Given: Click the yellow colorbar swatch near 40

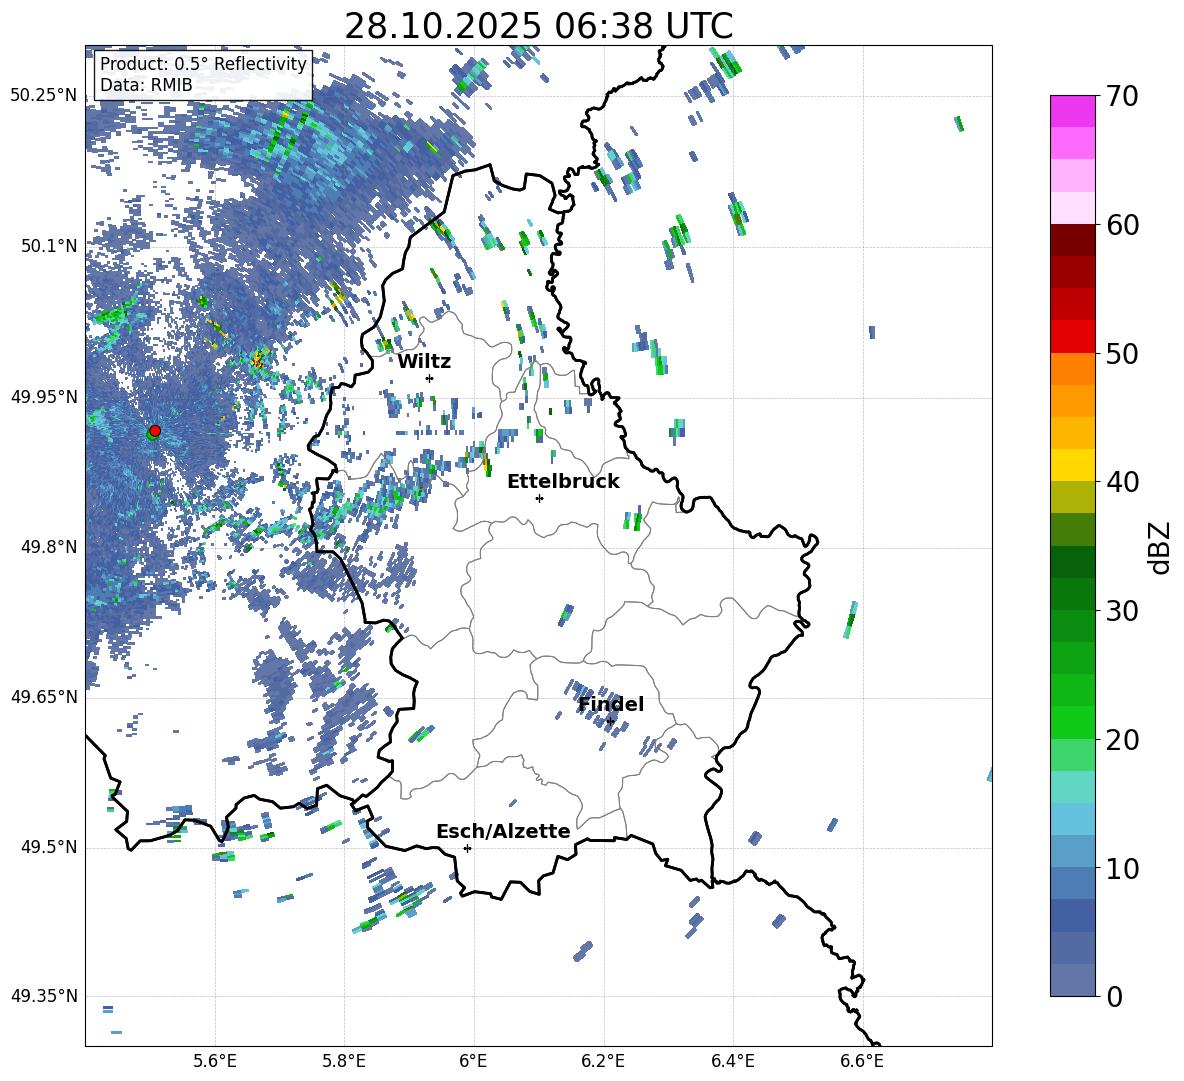Looking at the screenshot, I should coord(1073,466).
